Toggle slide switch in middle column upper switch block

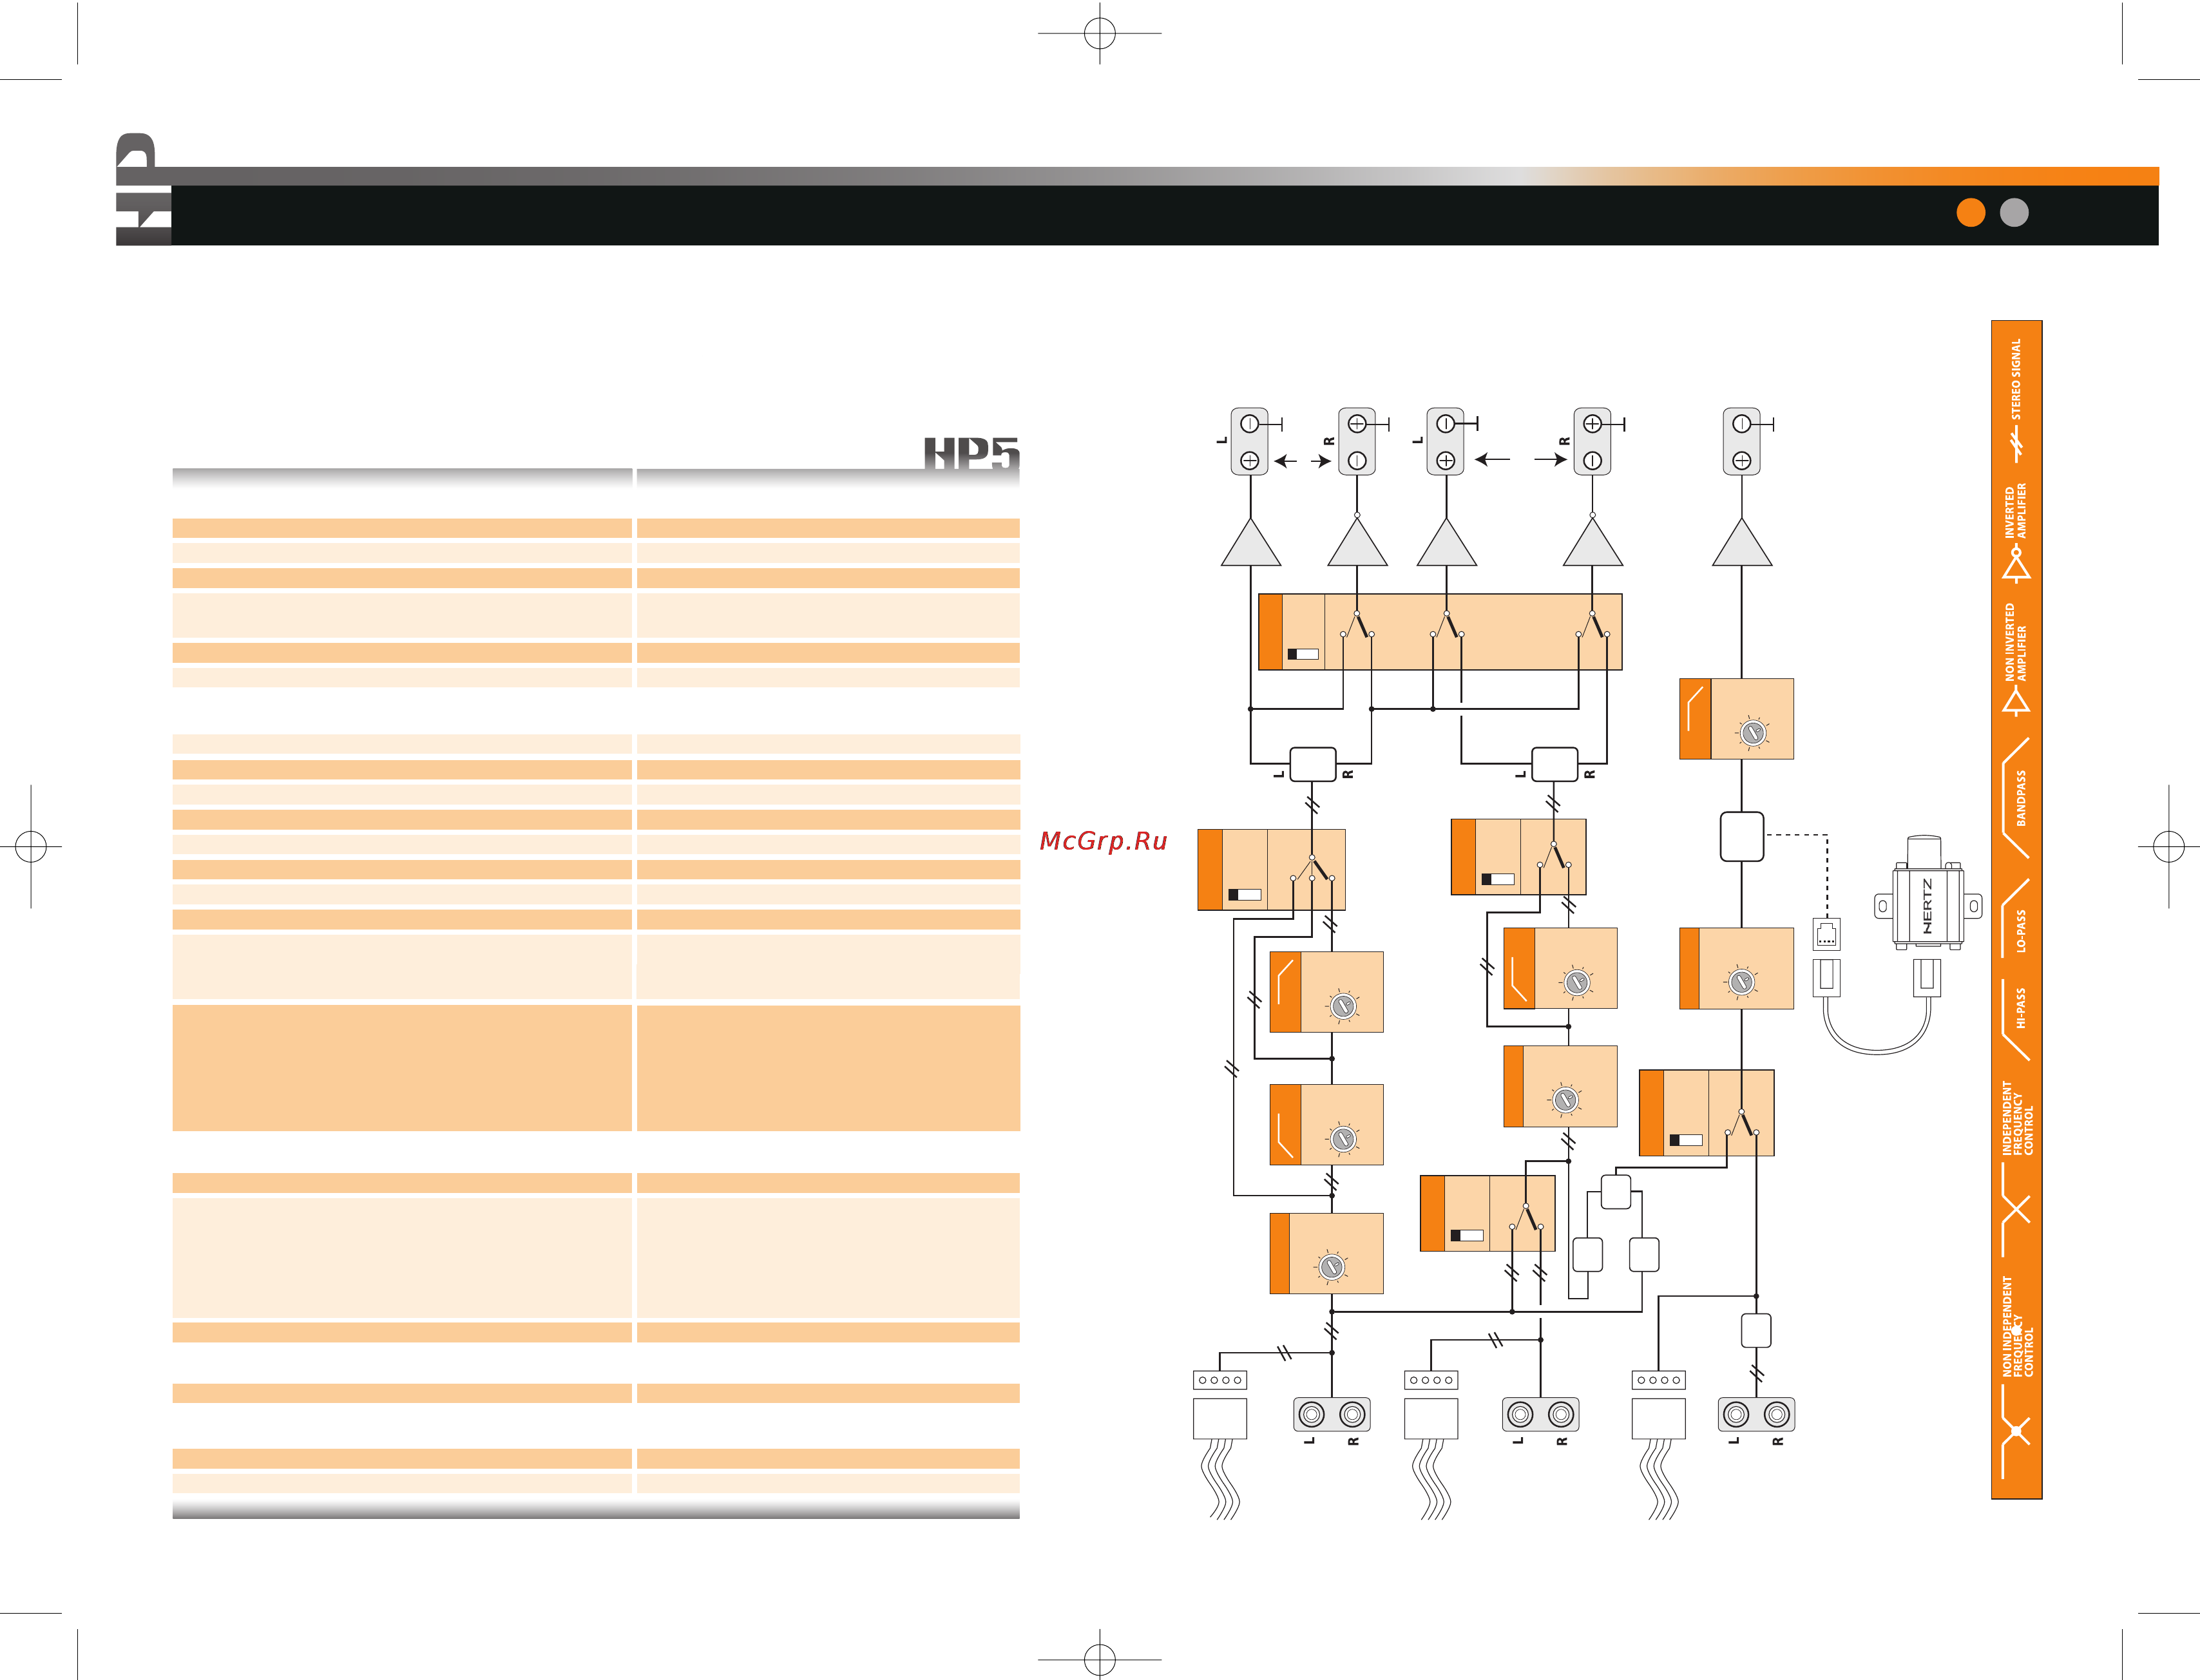tap(1498, 879)
